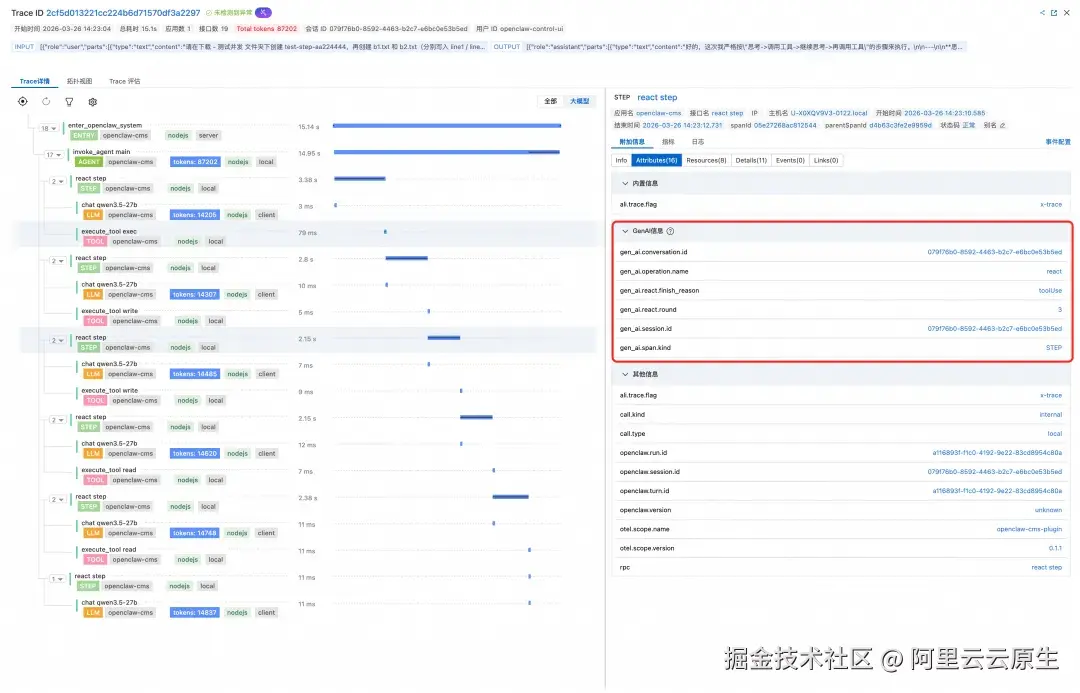Image resolution: width=1080 pixels, height=693 pixels.
Task: Switch span filter to 大模型
Action: coord(580,100)
